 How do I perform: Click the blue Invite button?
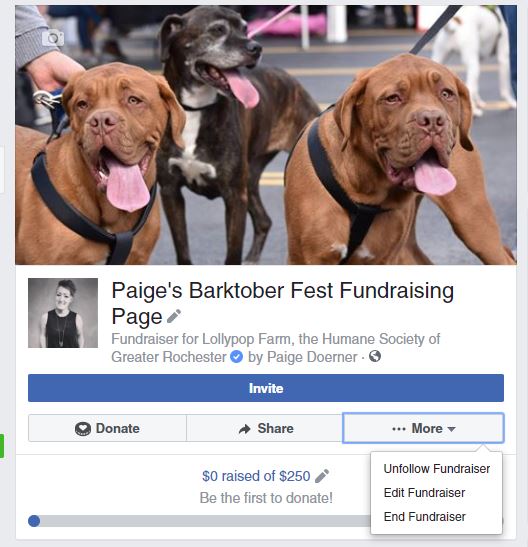[266, 388]
